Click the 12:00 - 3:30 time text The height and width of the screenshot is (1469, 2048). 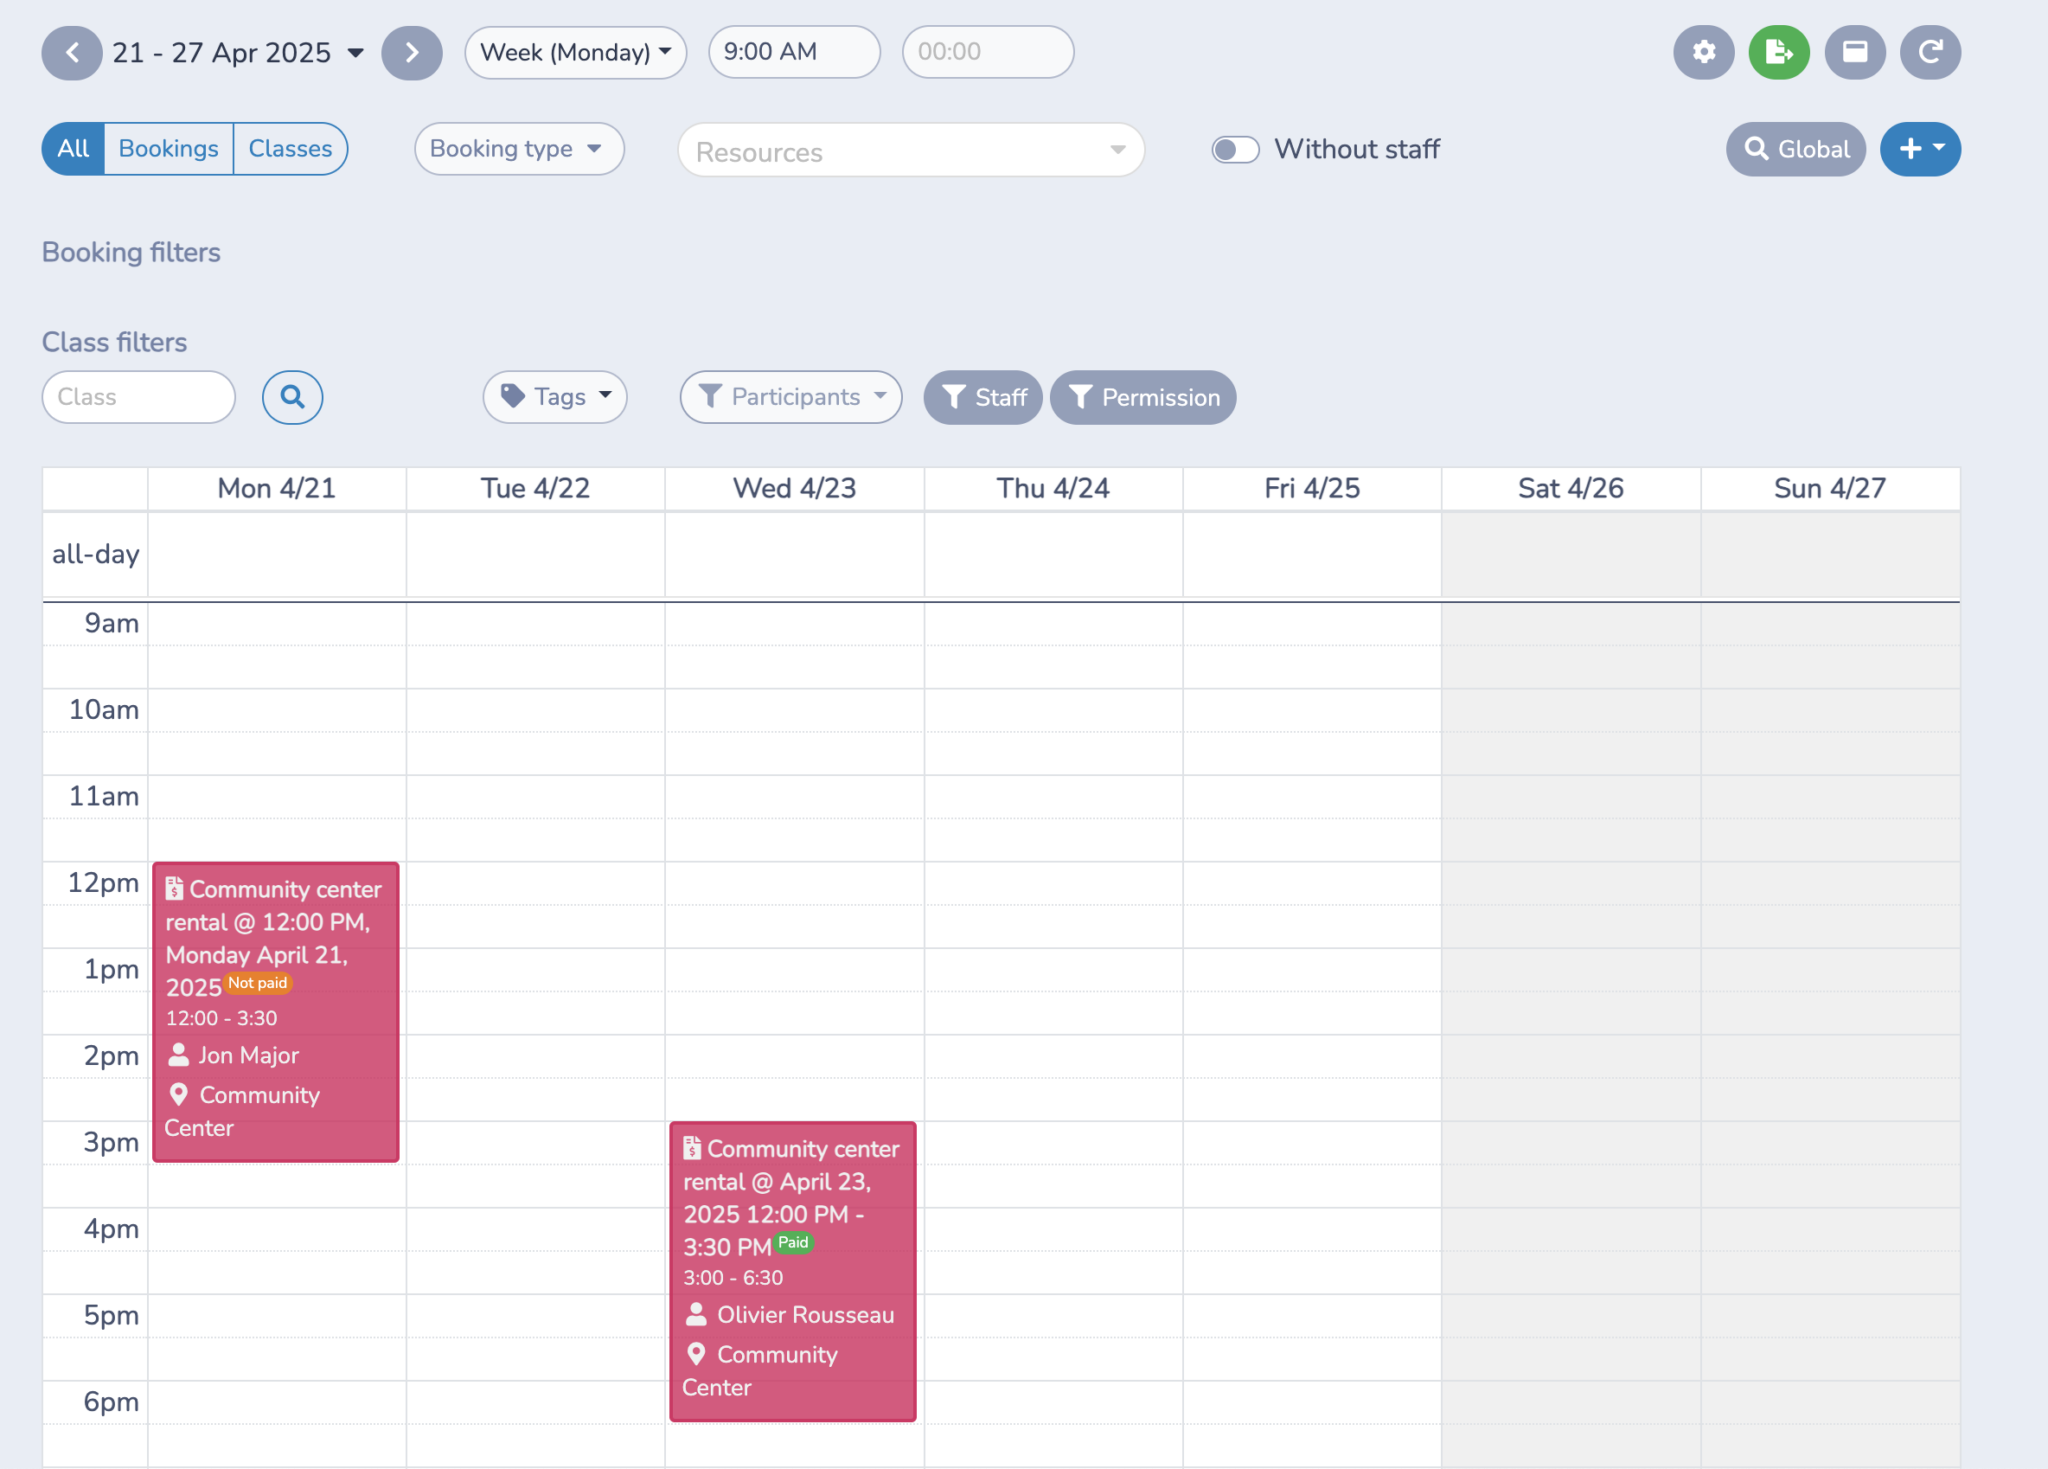point(221,1018)
